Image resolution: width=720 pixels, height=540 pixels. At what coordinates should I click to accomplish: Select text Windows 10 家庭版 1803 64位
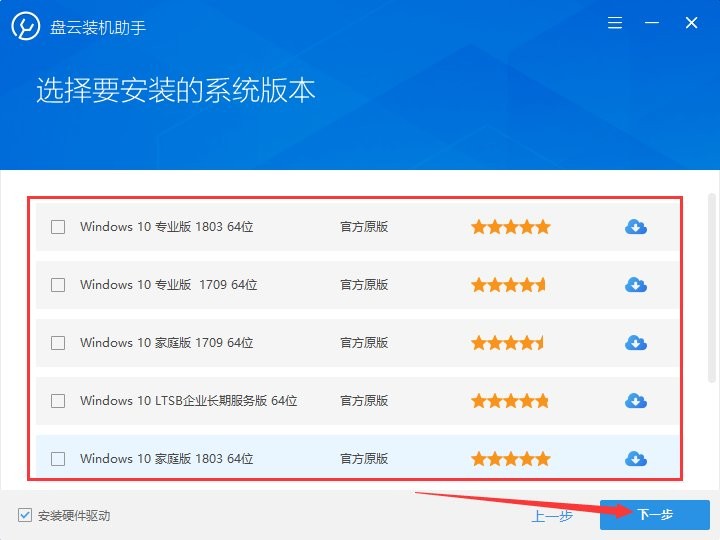[x=167, y=459]
